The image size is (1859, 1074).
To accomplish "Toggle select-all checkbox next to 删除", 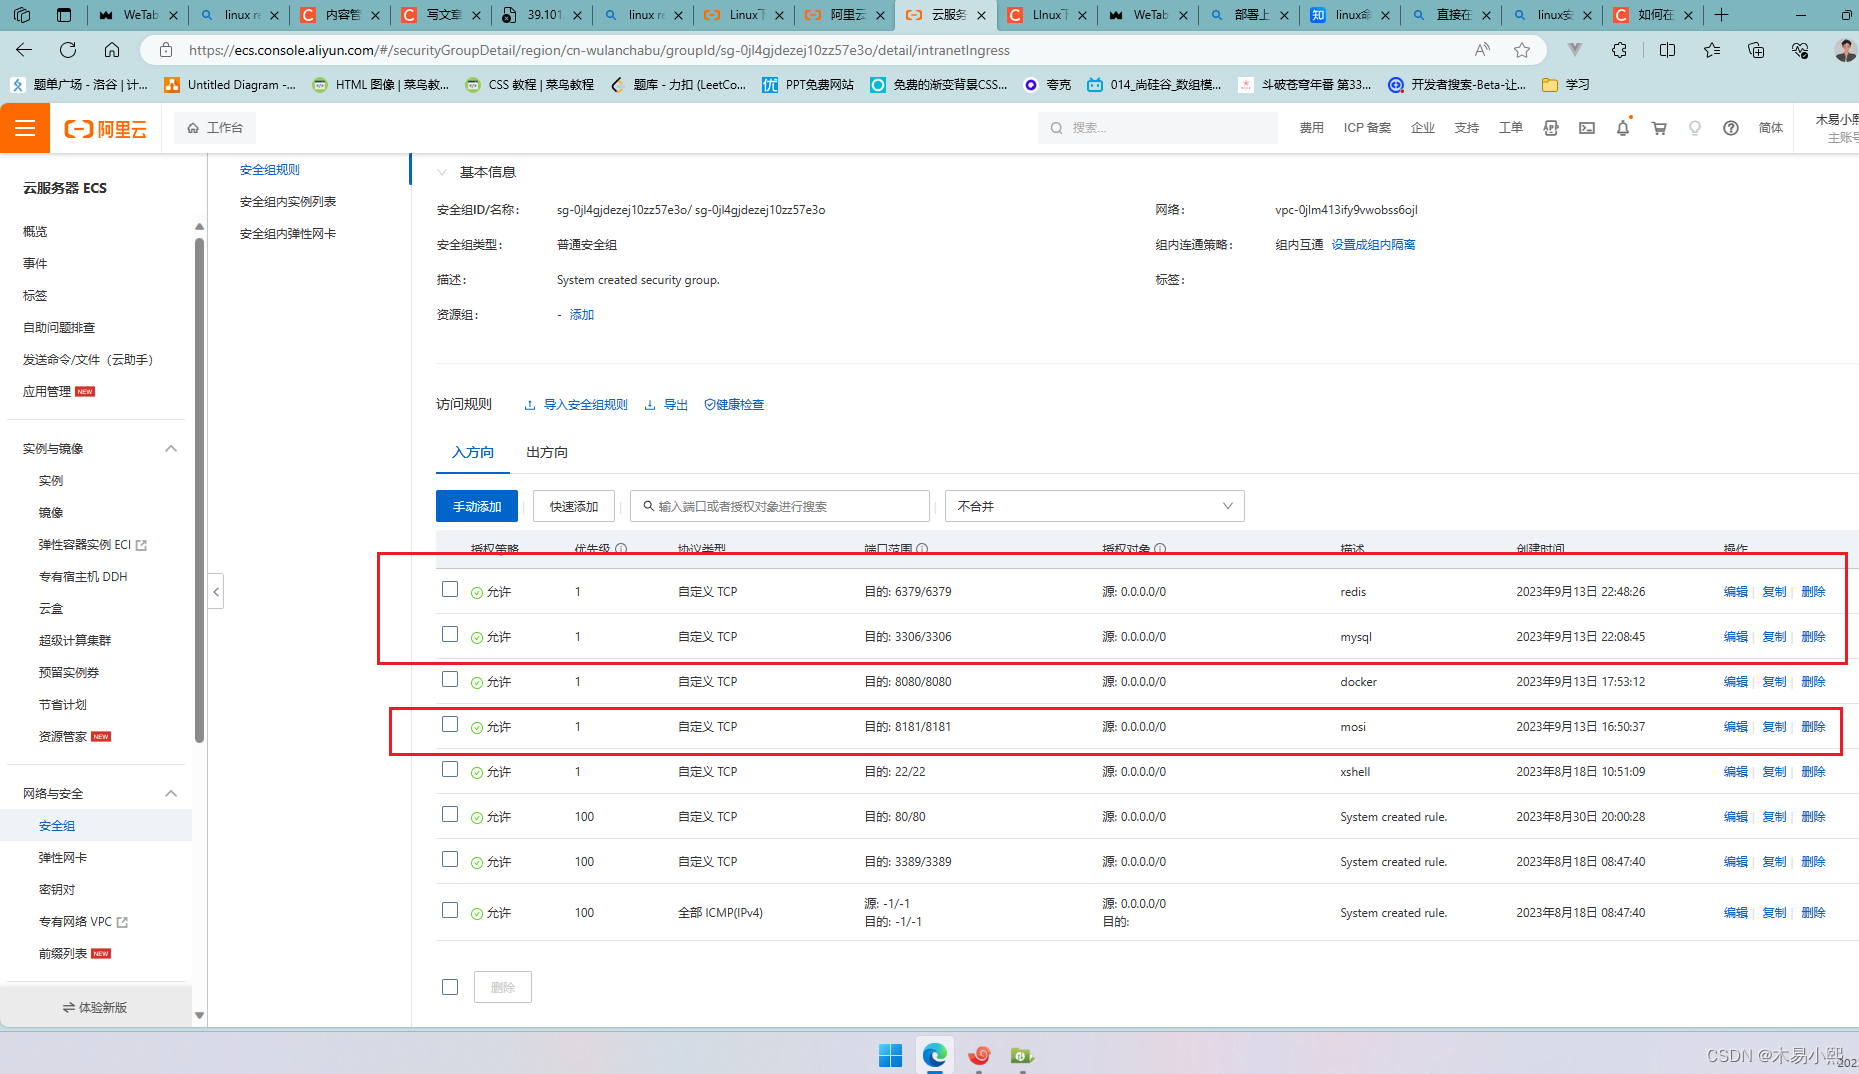I will point(450,987).
